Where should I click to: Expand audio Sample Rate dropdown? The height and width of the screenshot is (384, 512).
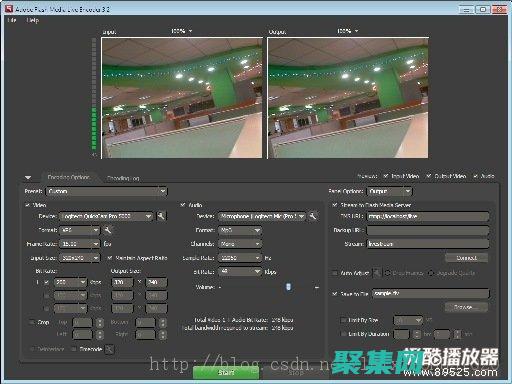[240, 258]
